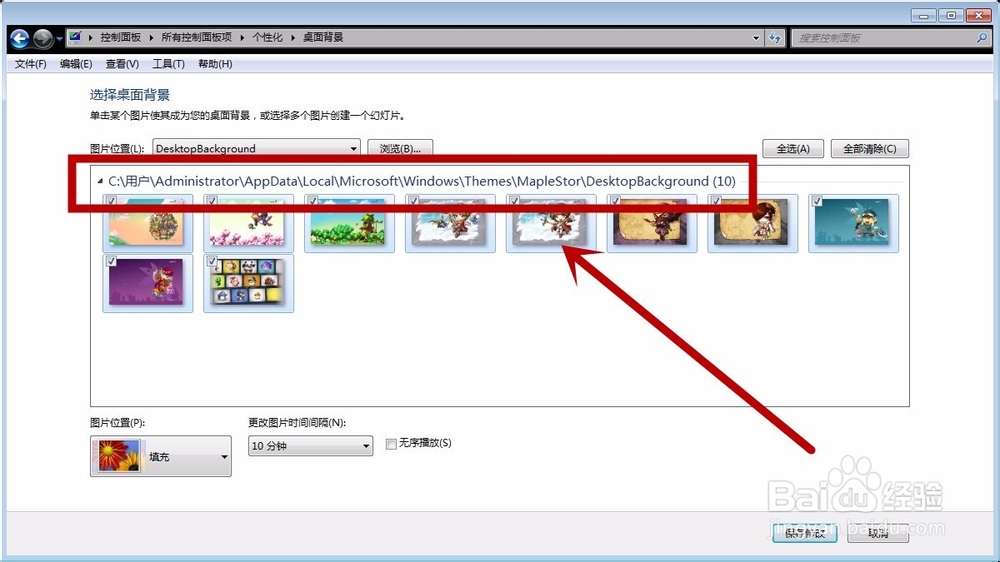The image size is (1000, 562).
Task: Select the first wallpaper with green sky
Action: point(147,225)
